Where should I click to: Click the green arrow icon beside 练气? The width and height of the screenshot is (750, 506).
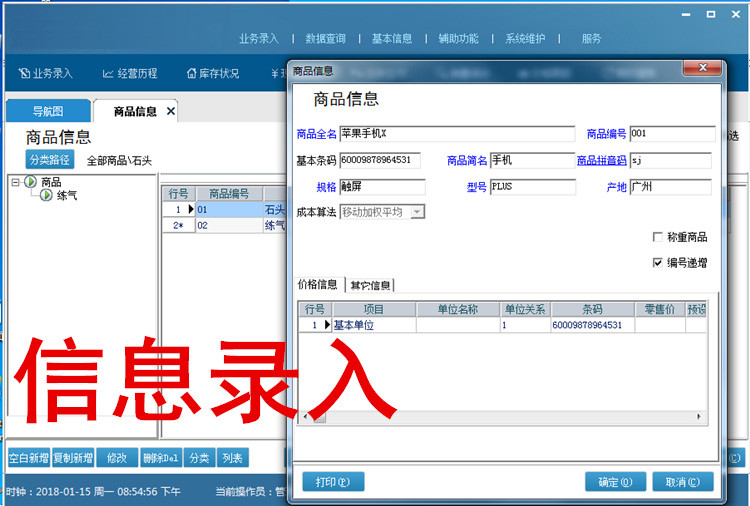[x=45, y=195]
